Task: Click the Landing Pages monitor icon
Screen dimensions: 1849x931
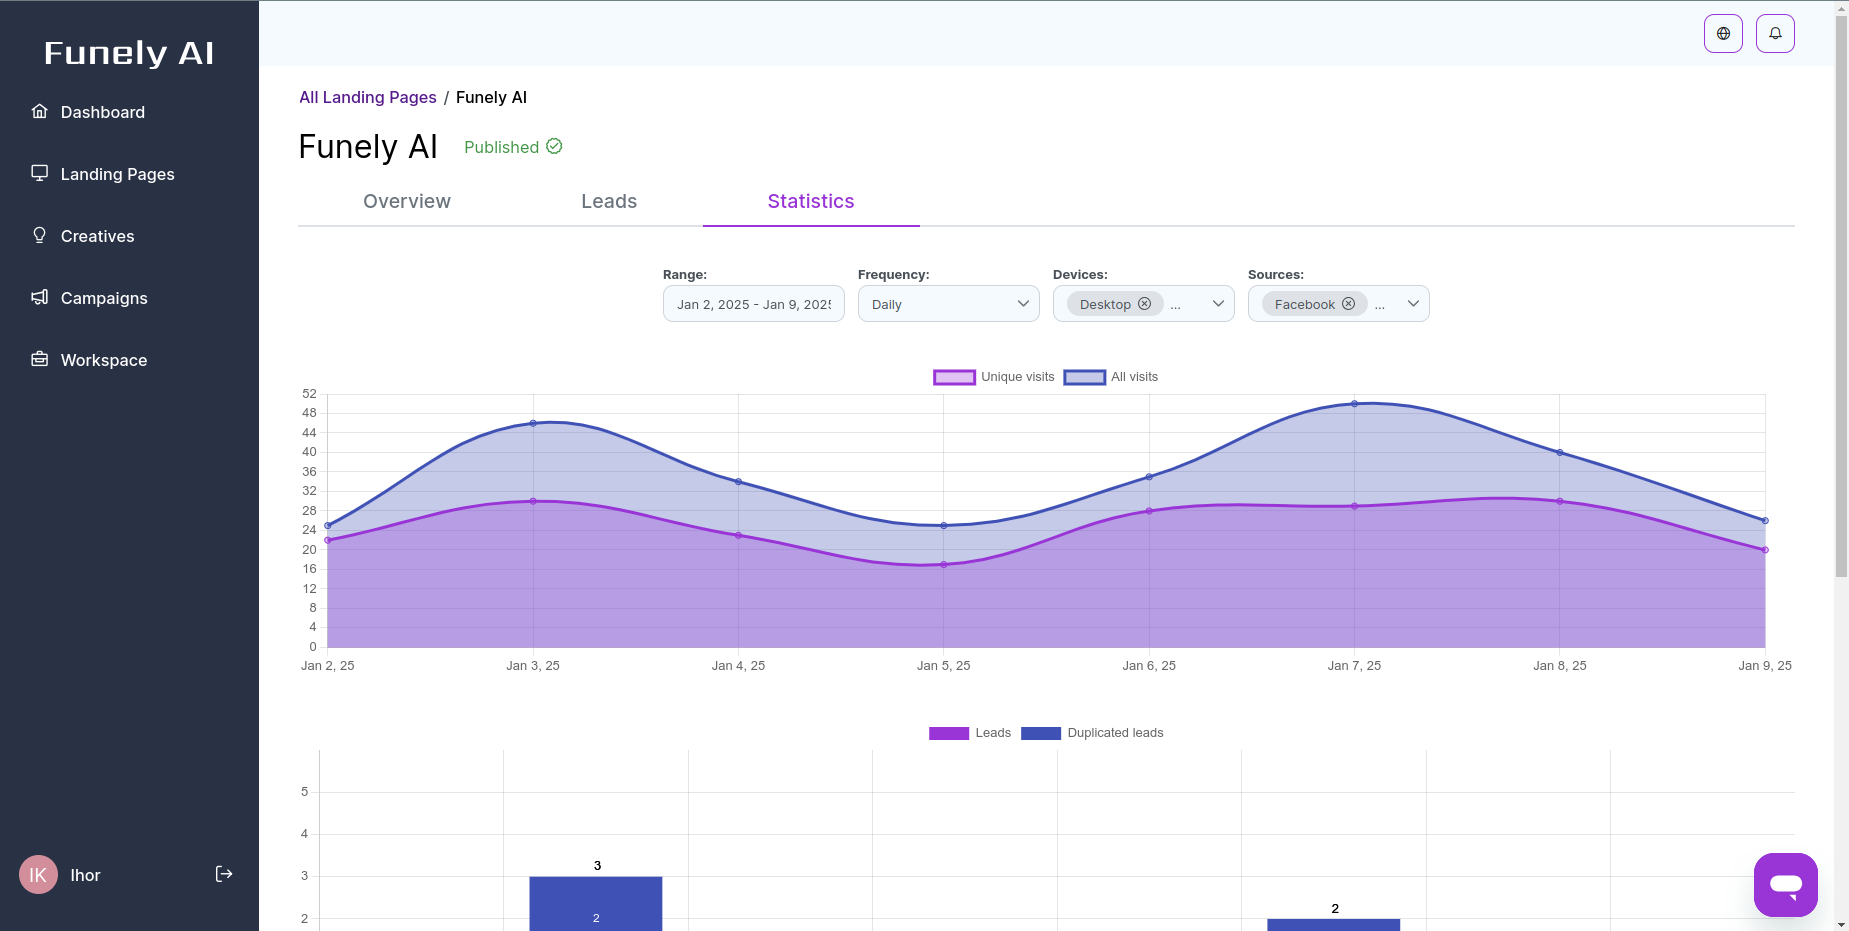Action: point(40,173)
